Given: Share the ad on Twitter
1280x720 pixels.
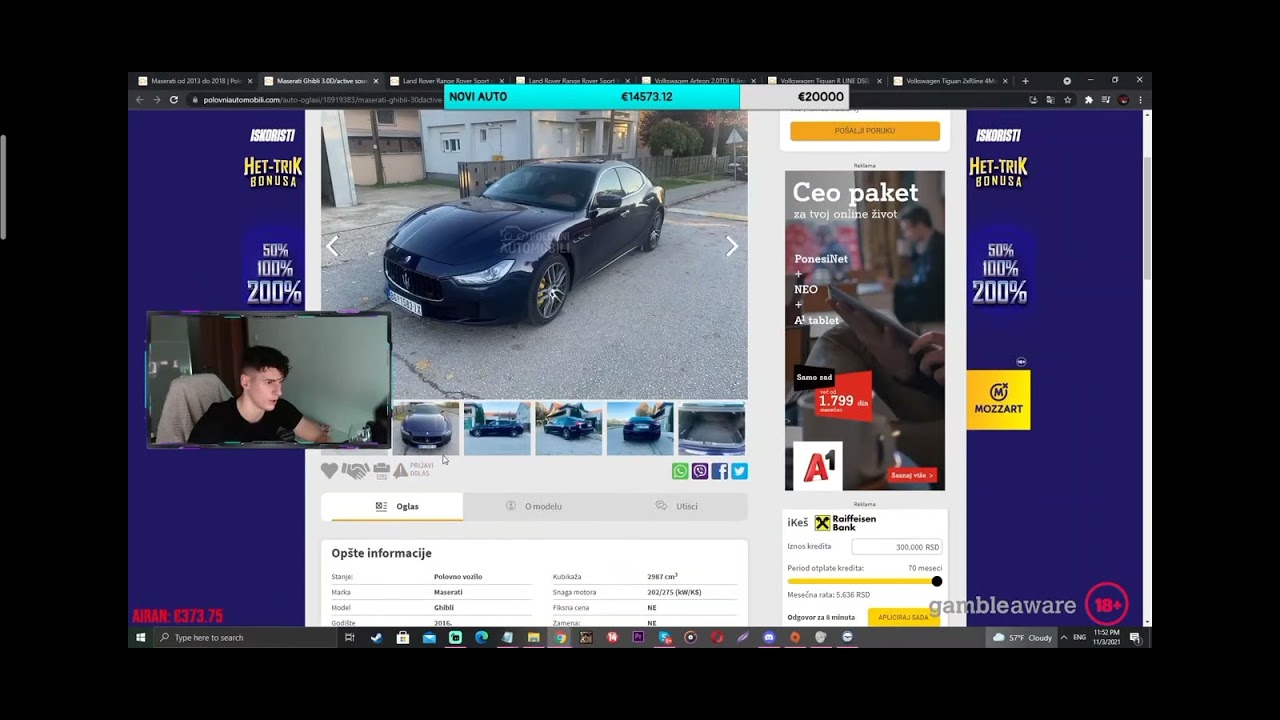Looking at the screenshot, I should [739, 471].
